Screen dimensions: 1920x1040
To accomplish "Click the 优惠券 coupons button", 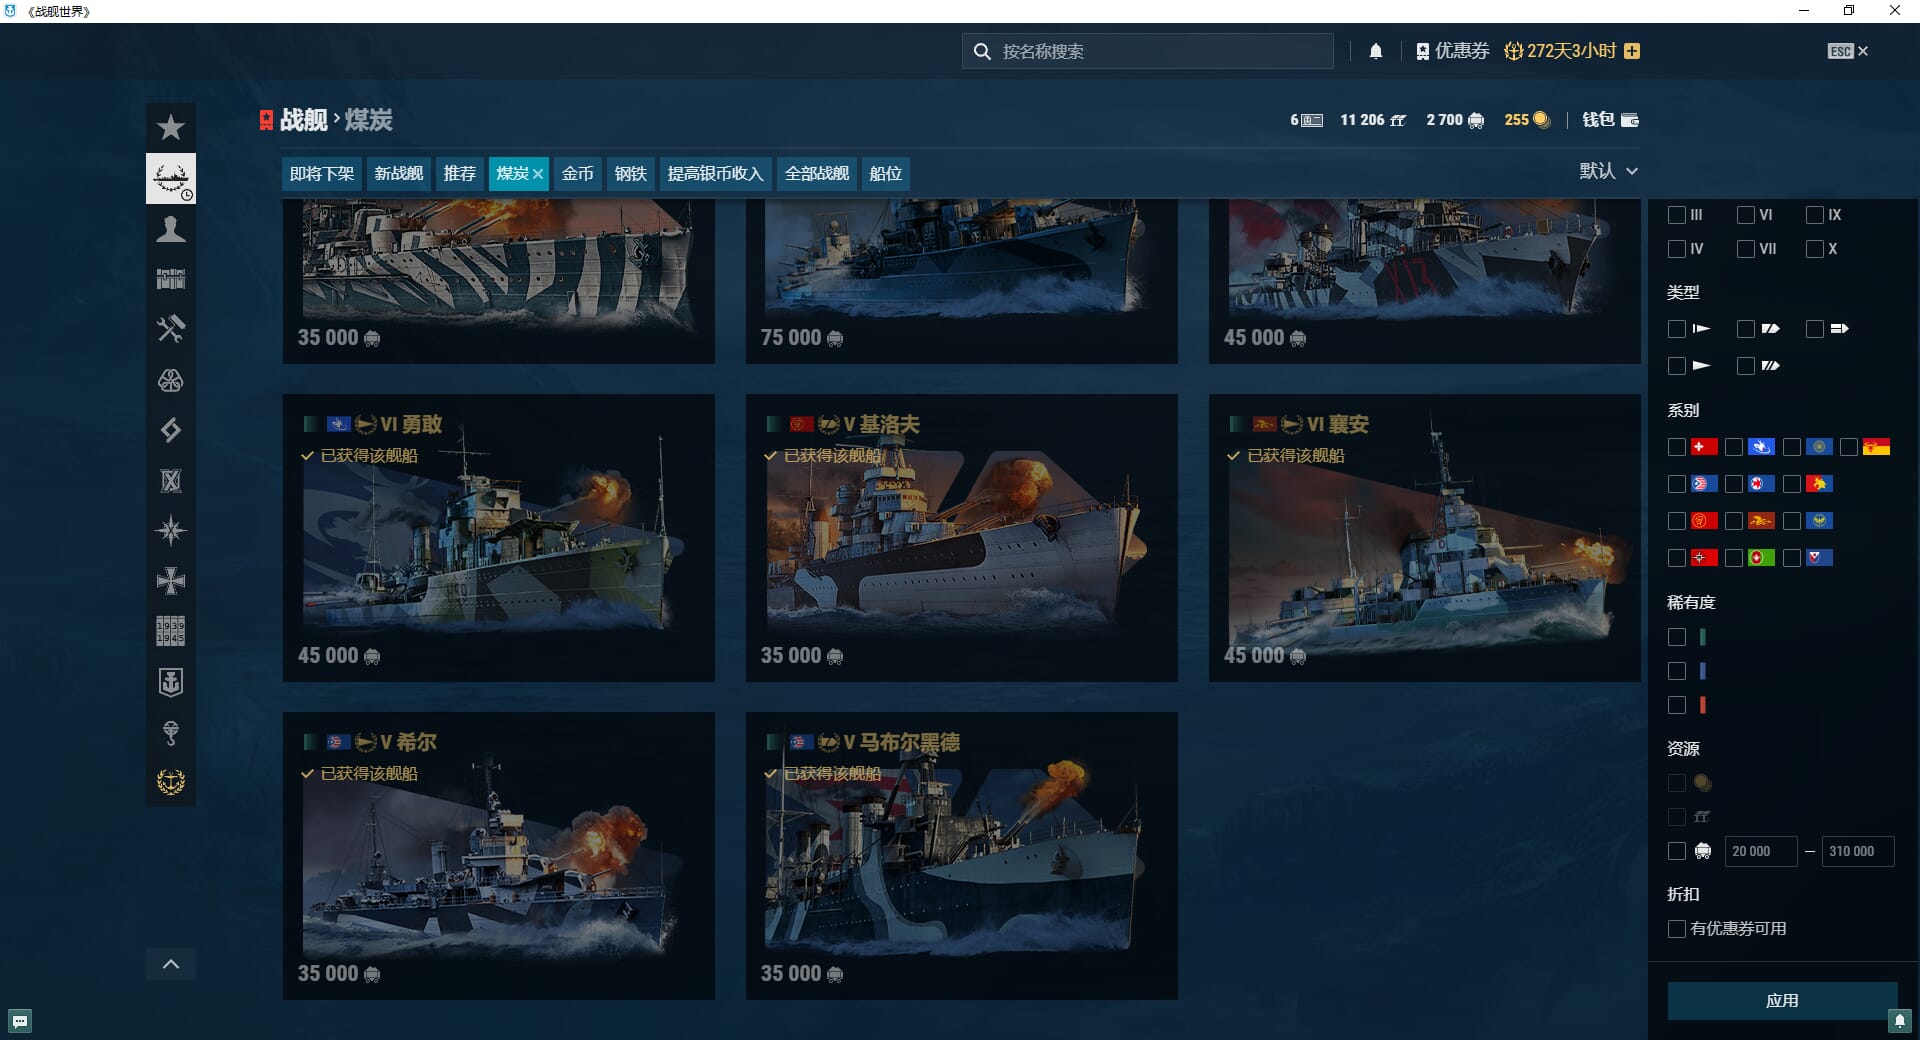I will [1452, 51].
